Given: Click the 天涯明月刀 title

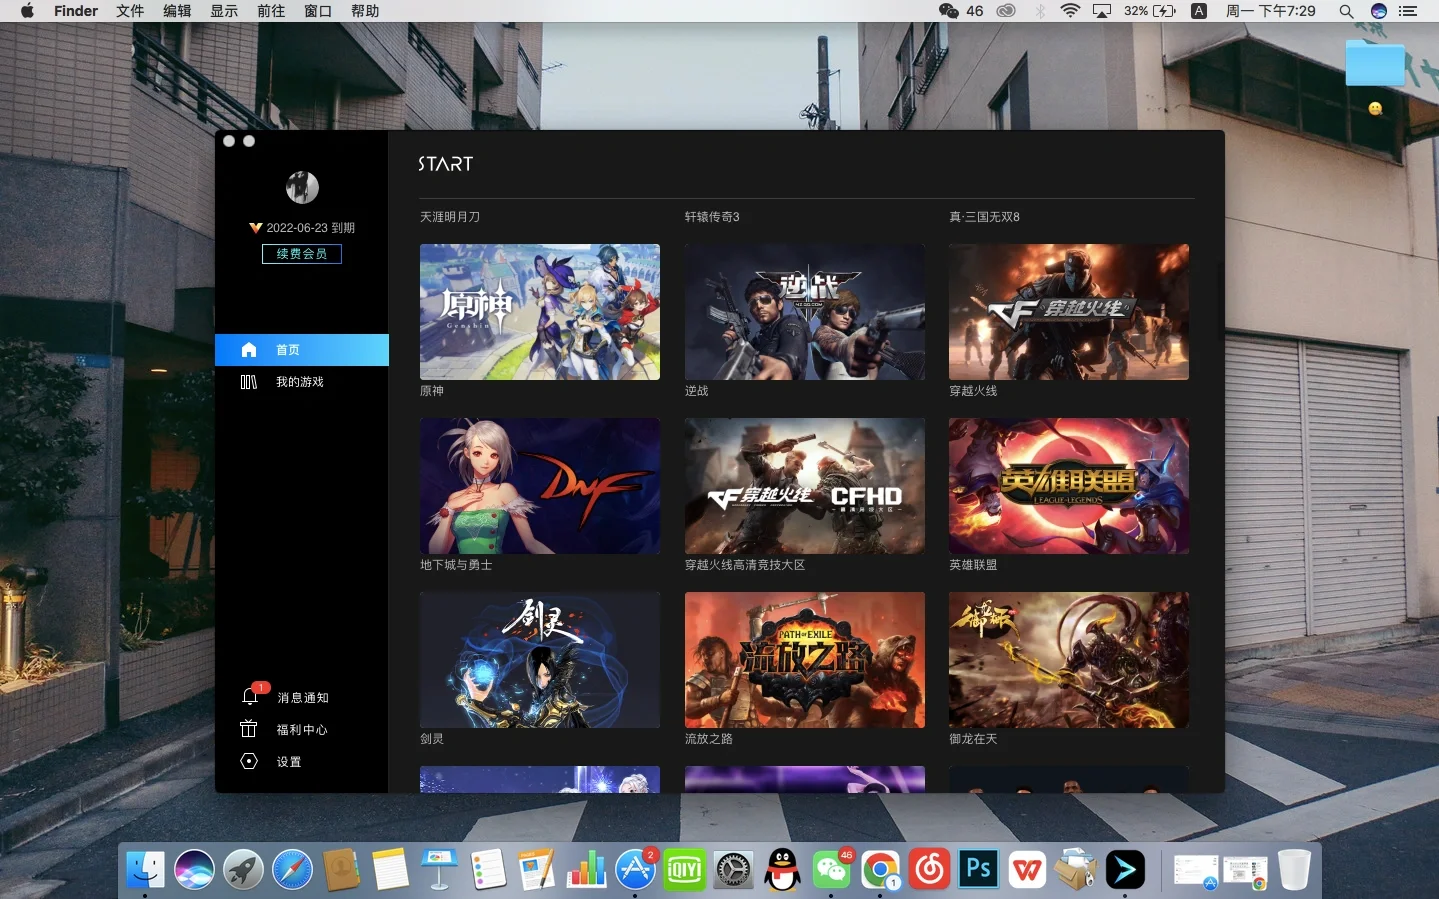Looking at the screenshot, I should coord(450,217).
